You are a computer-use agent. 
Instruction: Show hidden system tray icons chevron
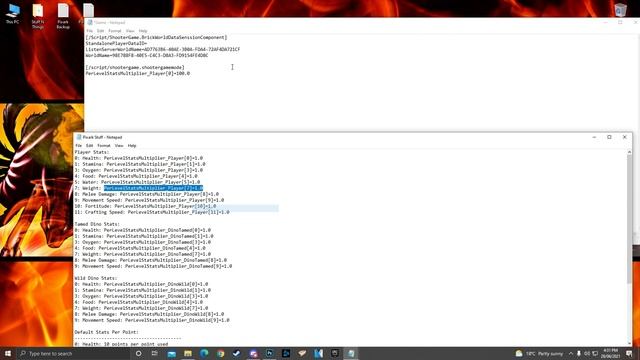[571, 353]
